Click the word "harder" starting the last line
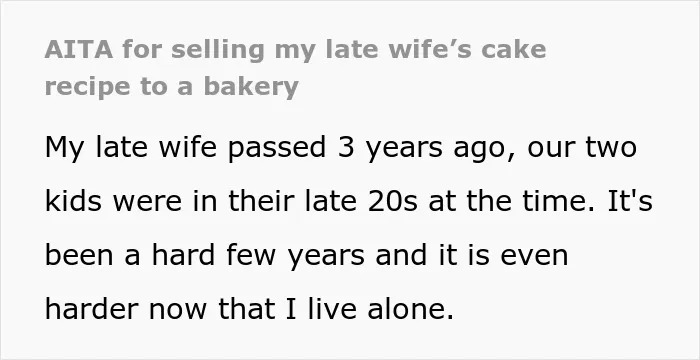This screenshot has width=700, height=360. pyautogui.click(x=93, y=308)
